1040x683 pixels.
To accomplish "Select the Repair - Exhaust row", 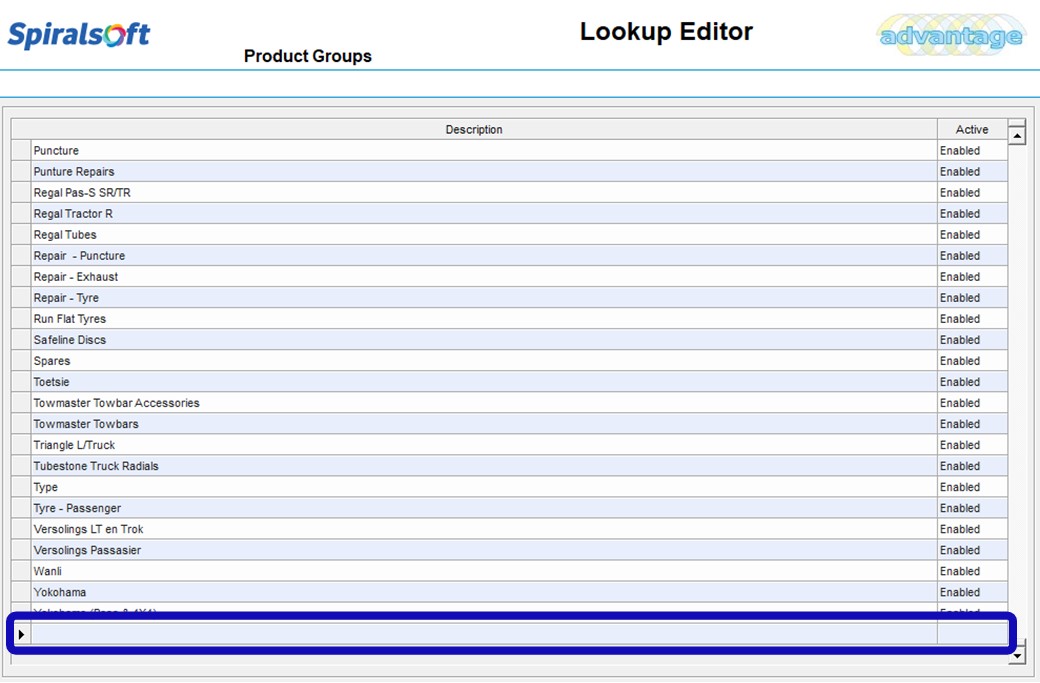I will pyautogui.click(x=509, y=277).
